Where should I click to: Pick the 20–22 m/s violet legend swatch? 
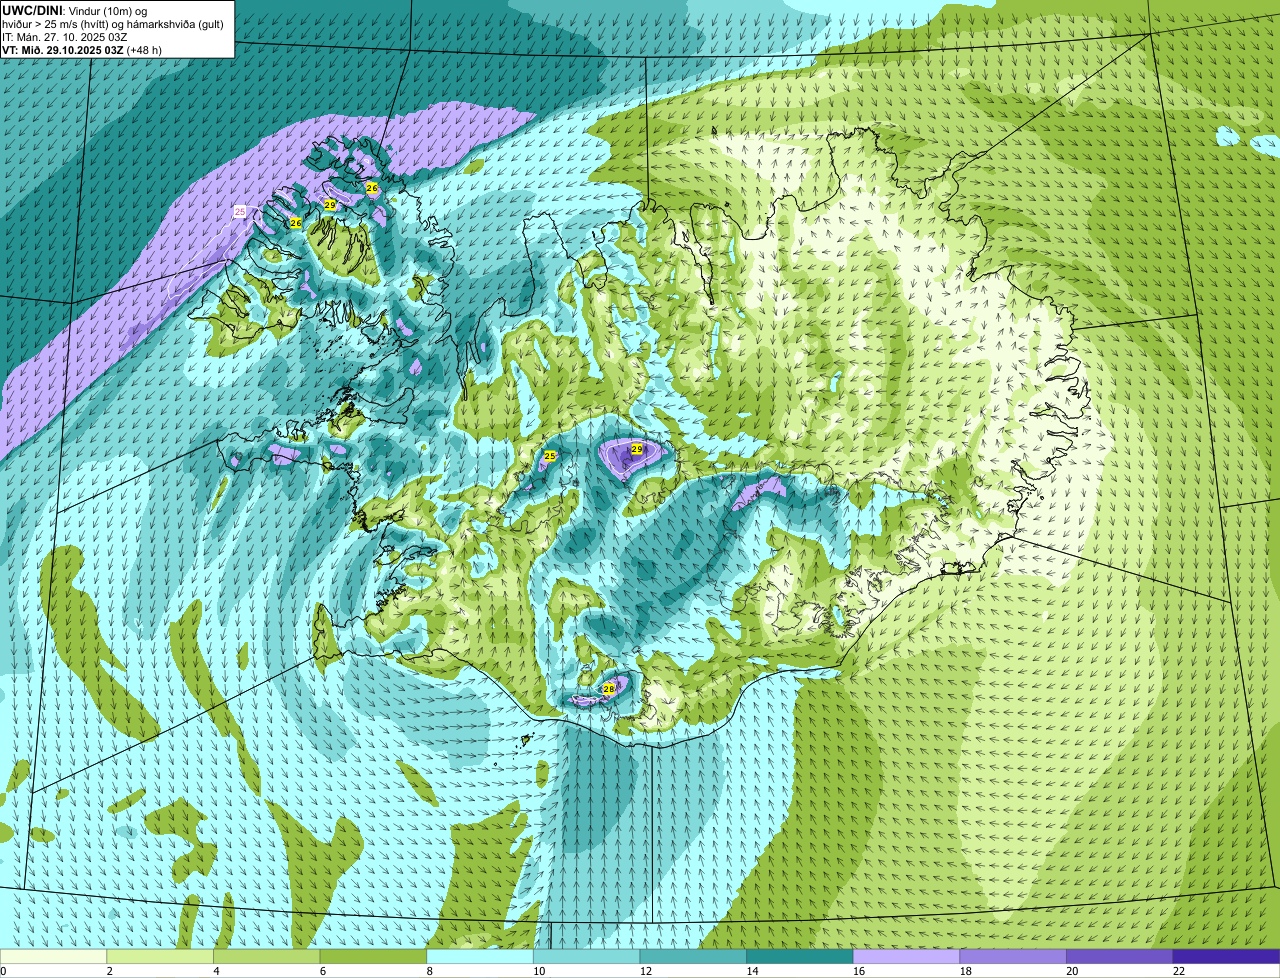click(1120, 956)
